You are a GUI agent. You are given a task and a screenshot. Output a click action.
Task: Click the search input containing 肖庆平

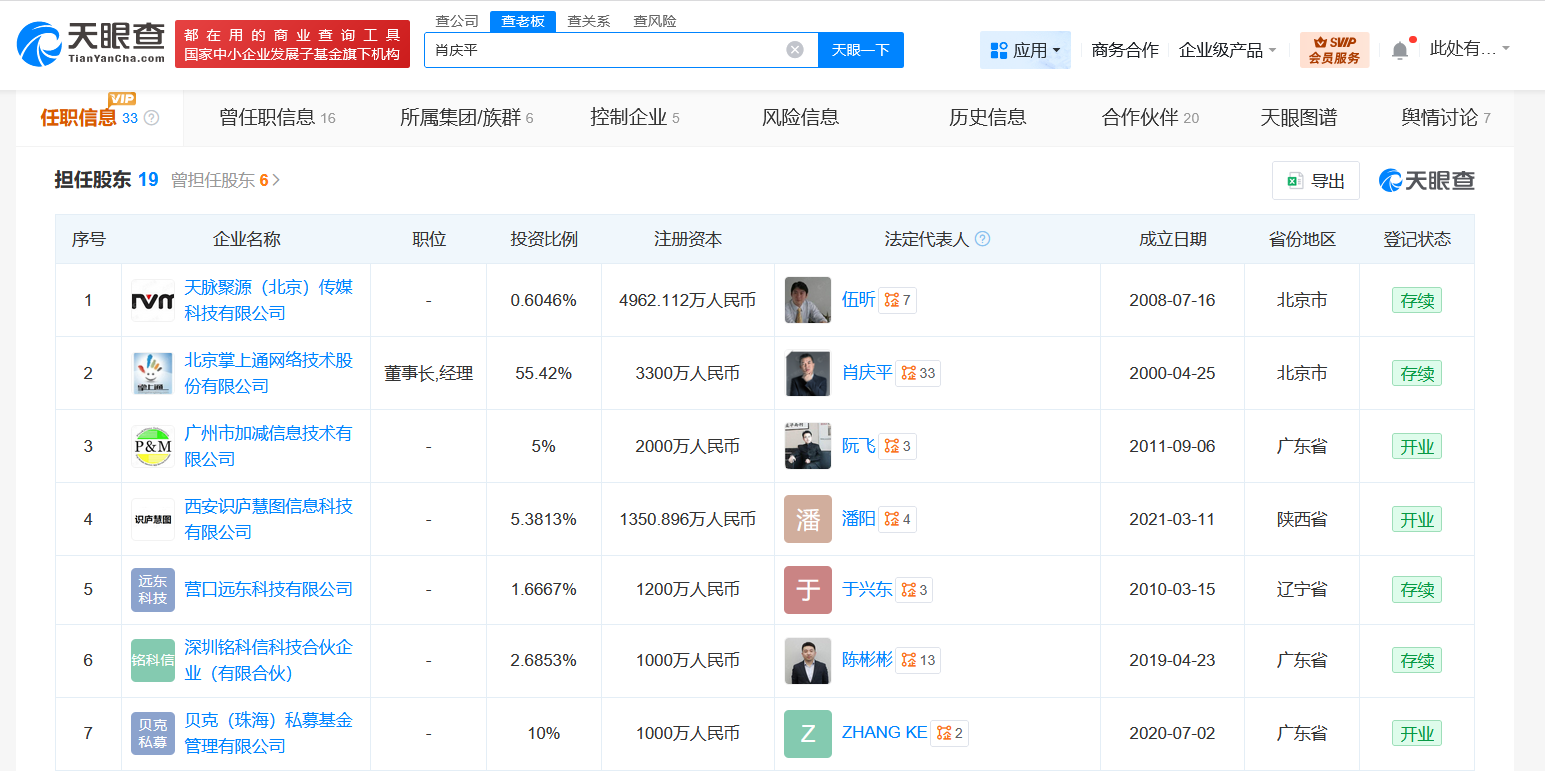tap(600, 50)
